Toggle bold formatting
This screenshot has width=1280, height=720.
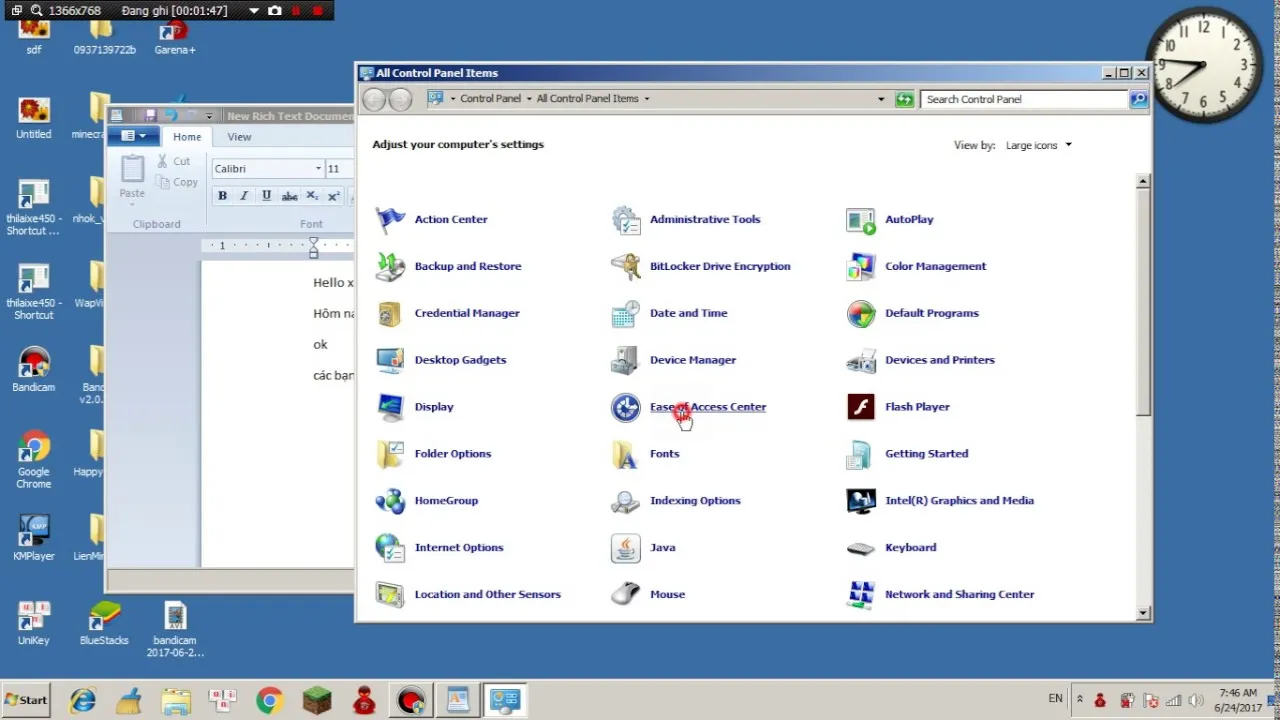(x=222, y=195)
